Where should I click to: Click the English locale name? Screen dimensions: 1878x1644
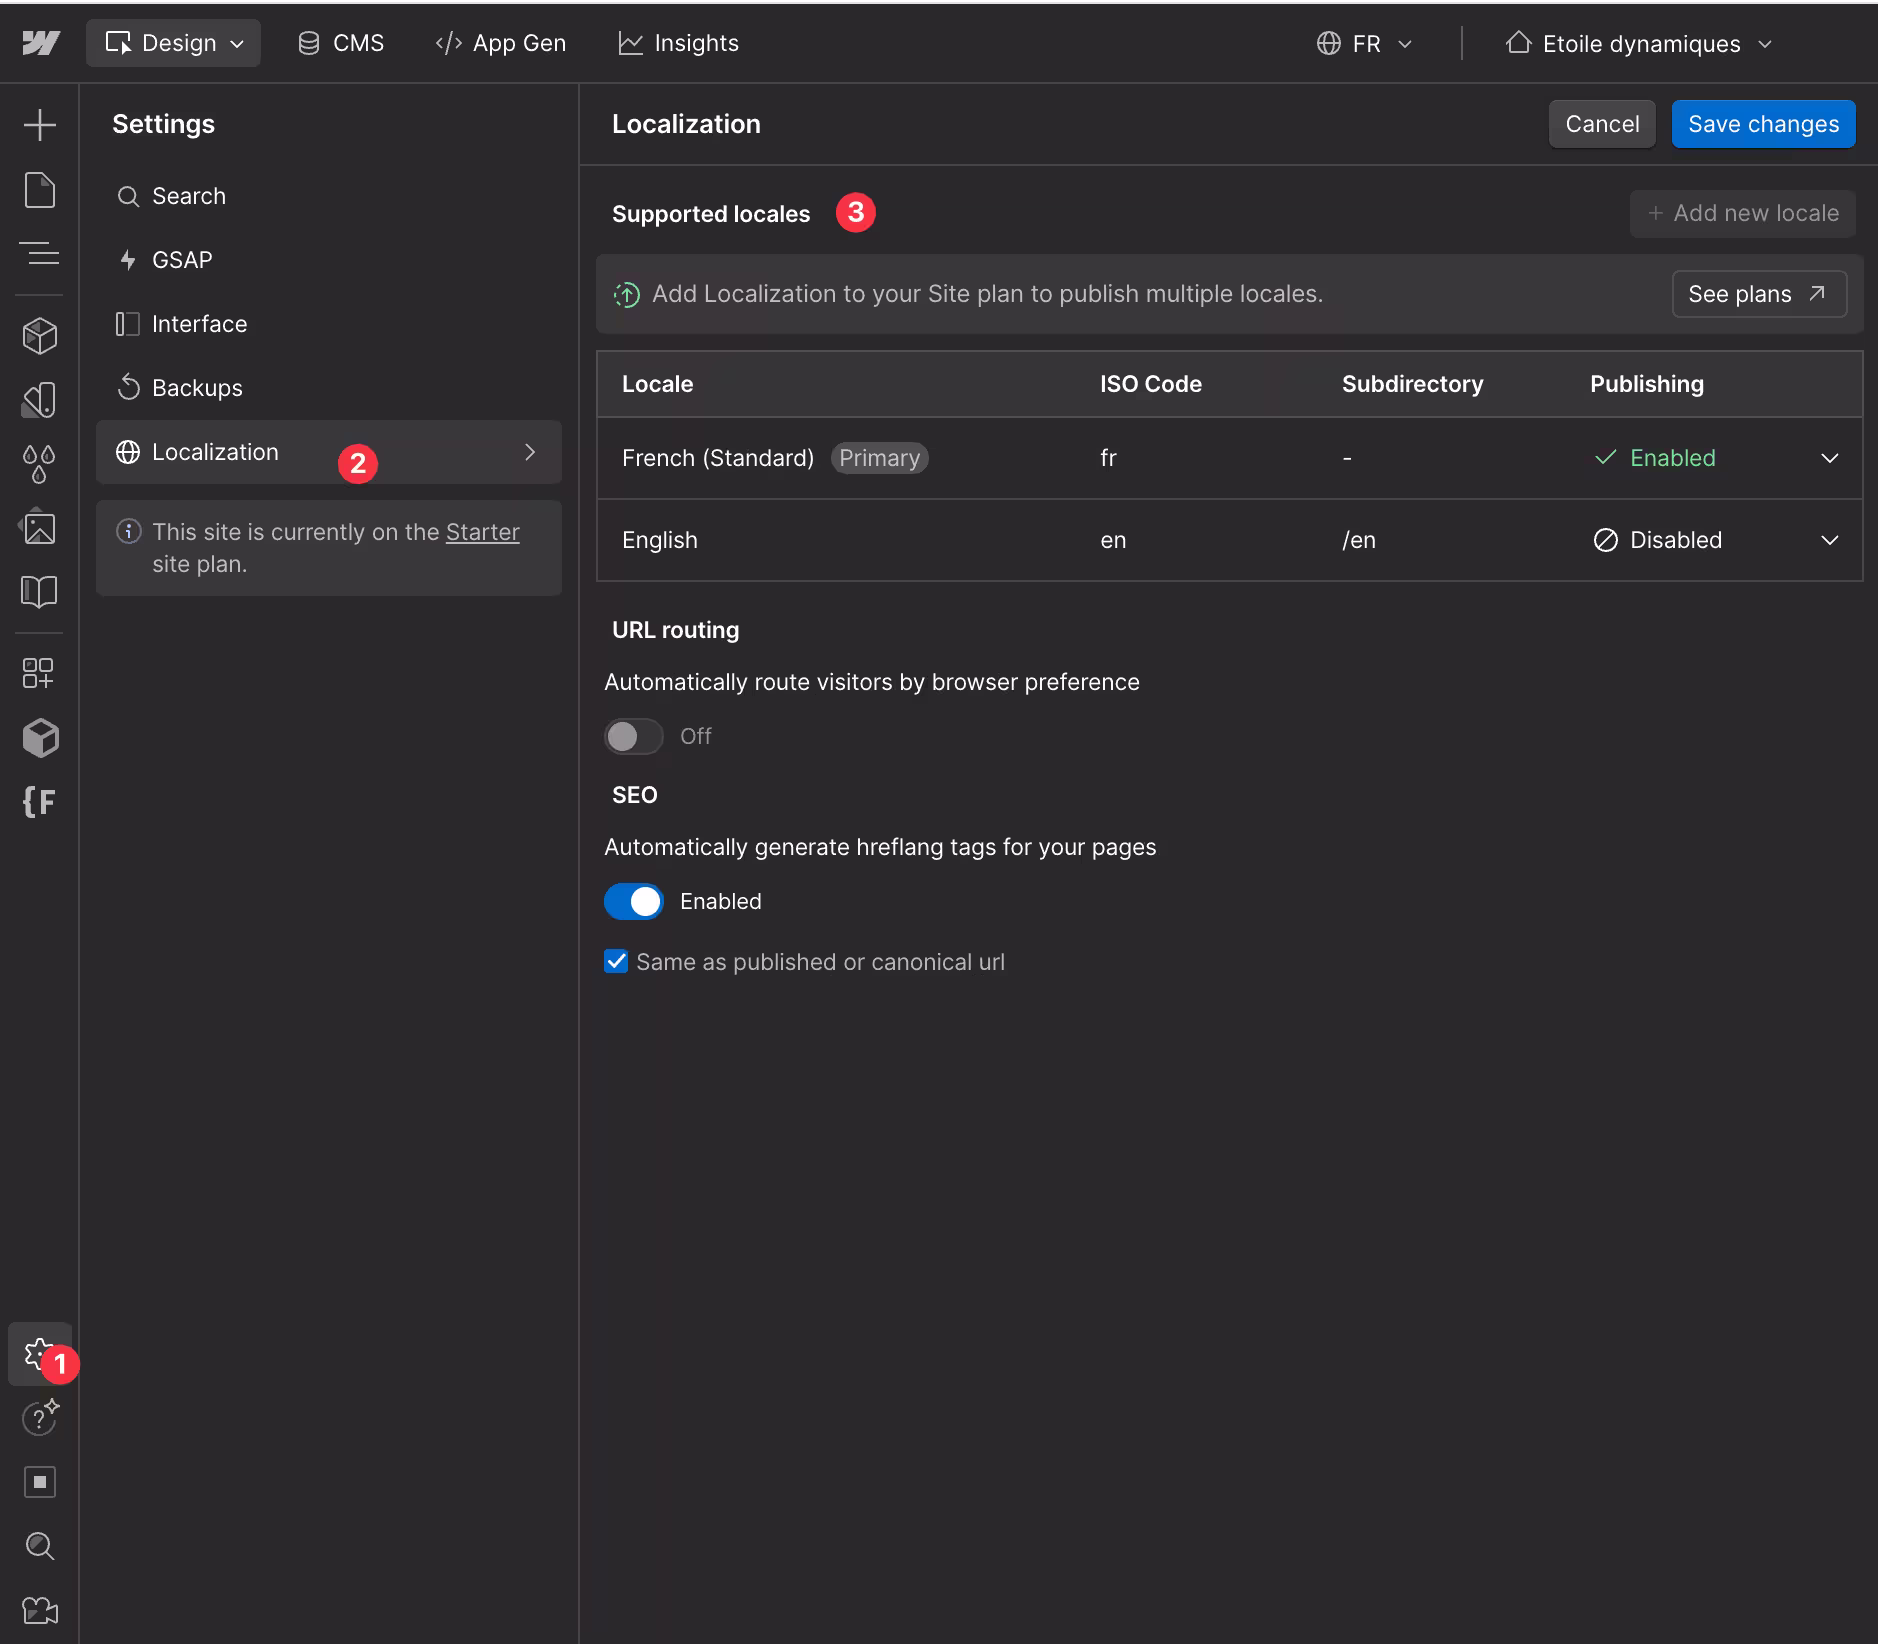[x=660, y=540]
